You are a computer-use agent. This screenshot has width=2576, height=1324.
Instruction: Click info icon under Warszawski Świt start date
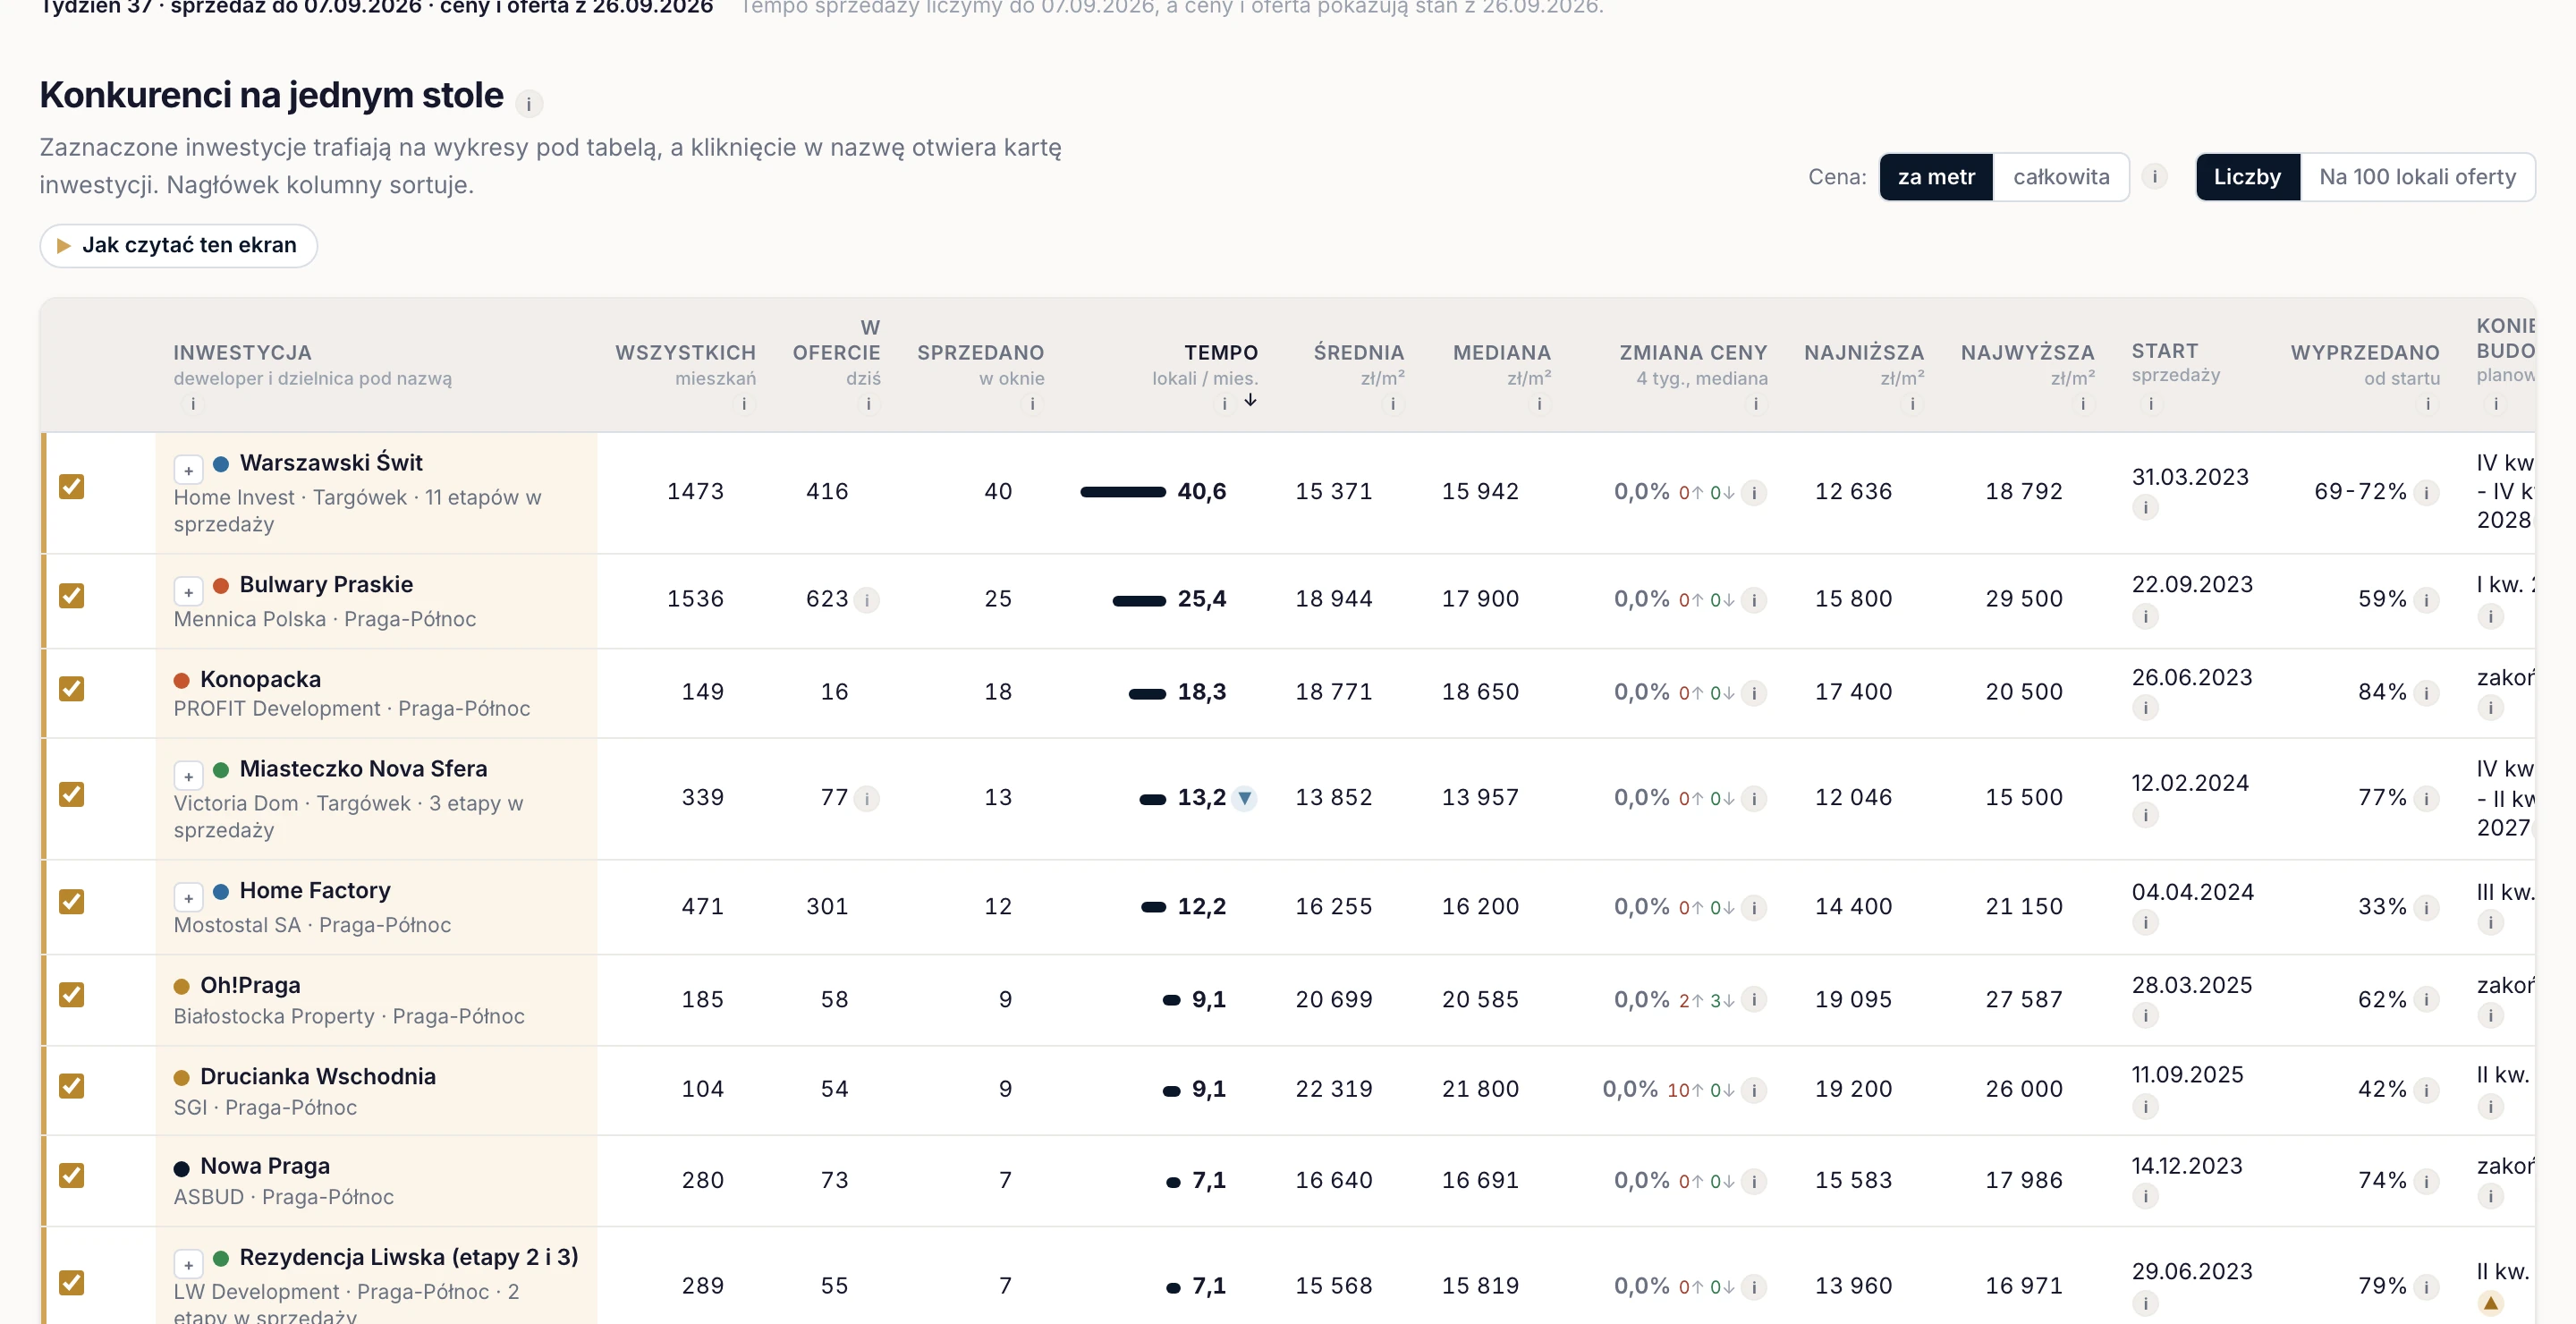pos(2145,507)
